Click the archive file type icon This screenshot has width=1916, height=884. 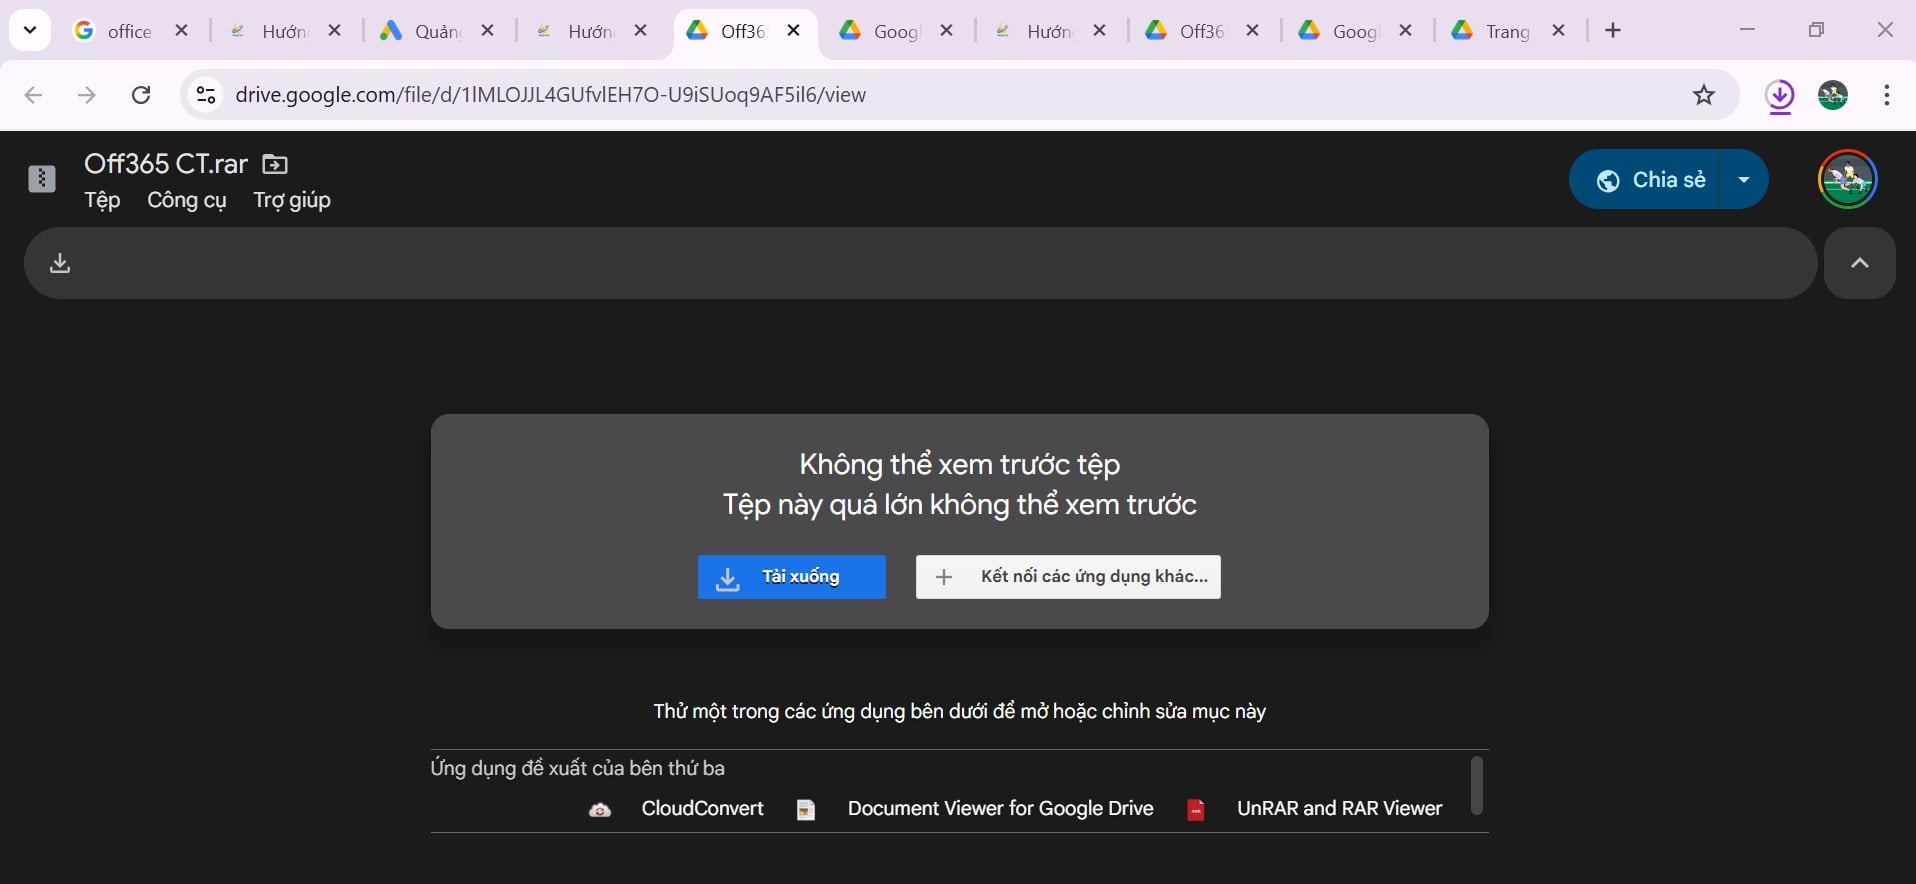[x=42, y=179]
